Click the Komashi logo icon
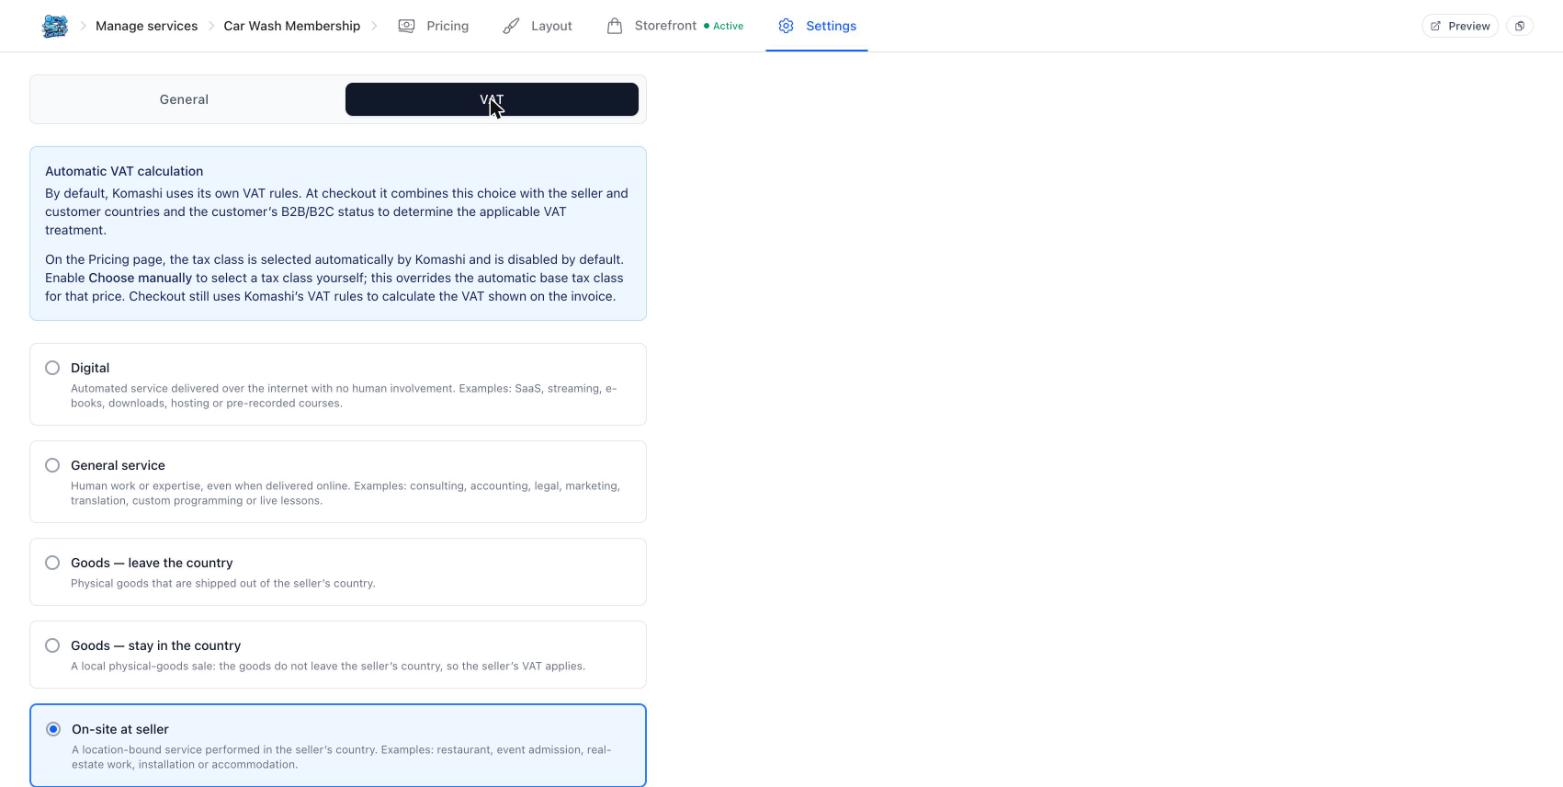1563x787 pixels. (x=55, y=26)
